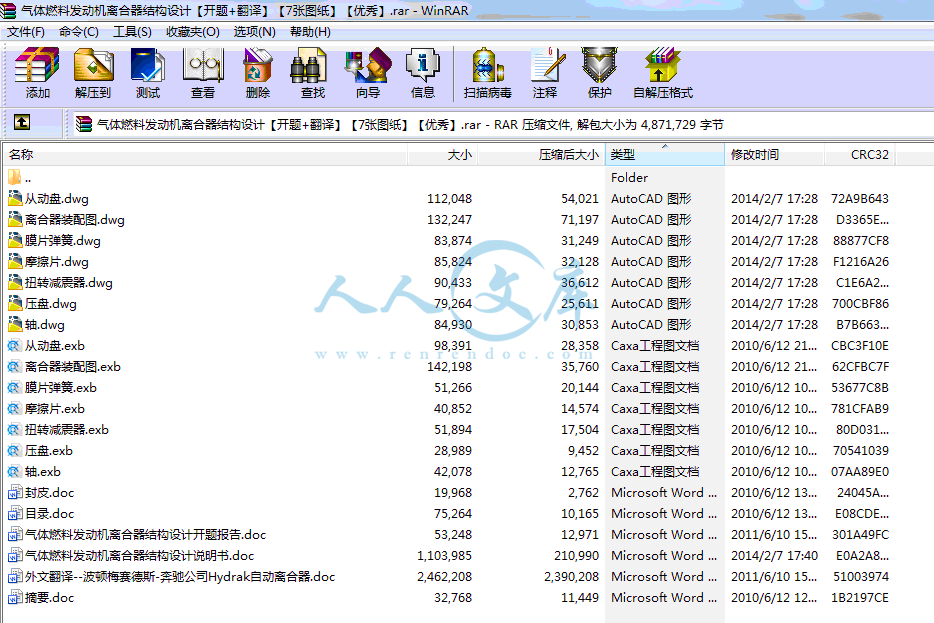The image size is (934, 623).
Task: Click packed size value 9,452
Action: [583, 450]
